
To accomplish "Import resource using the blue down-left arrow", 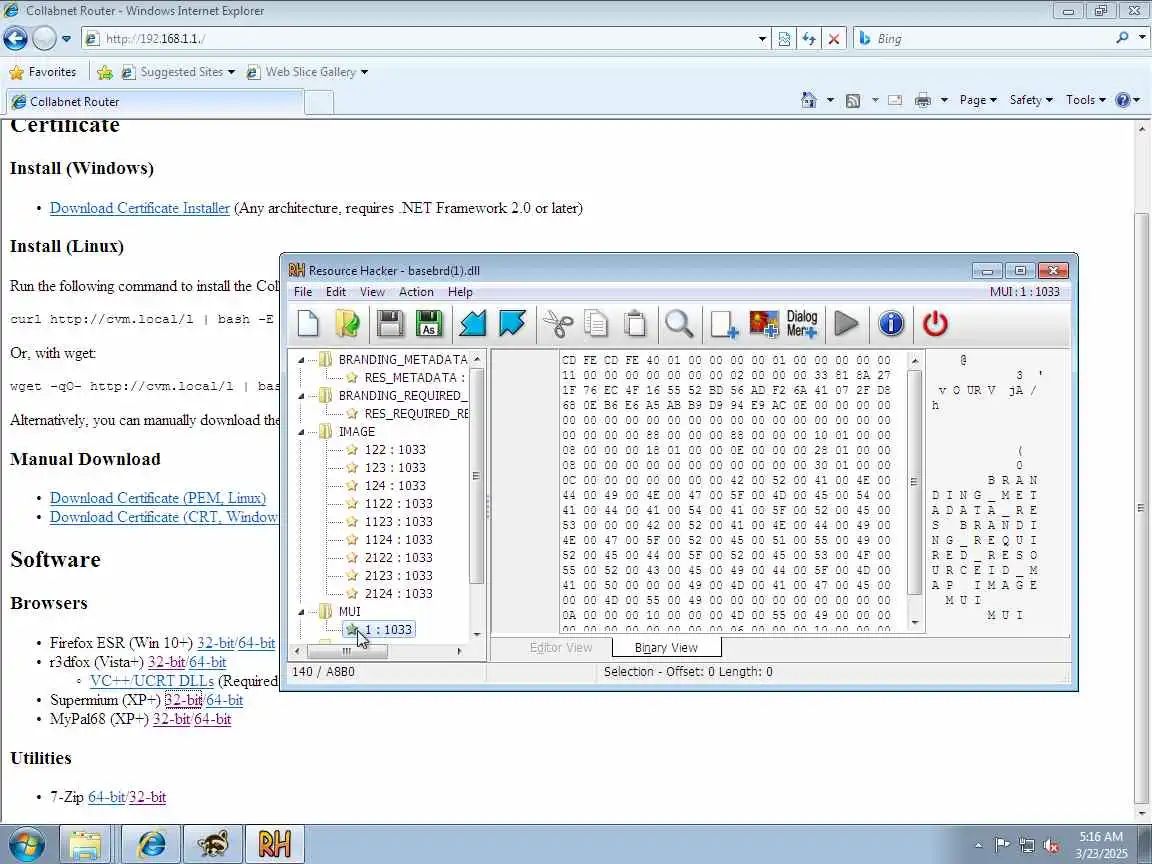I will pyautogui.click(x=472, y=323).
